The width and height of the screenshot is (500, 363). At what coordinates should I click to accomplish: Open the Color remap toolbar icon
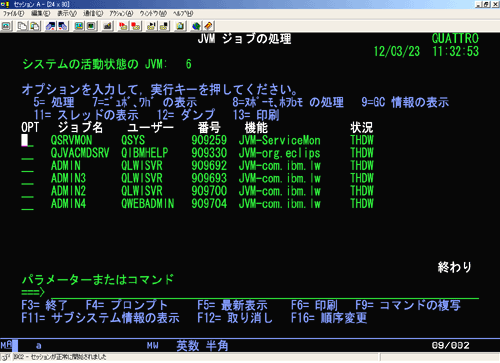point(91,26)
